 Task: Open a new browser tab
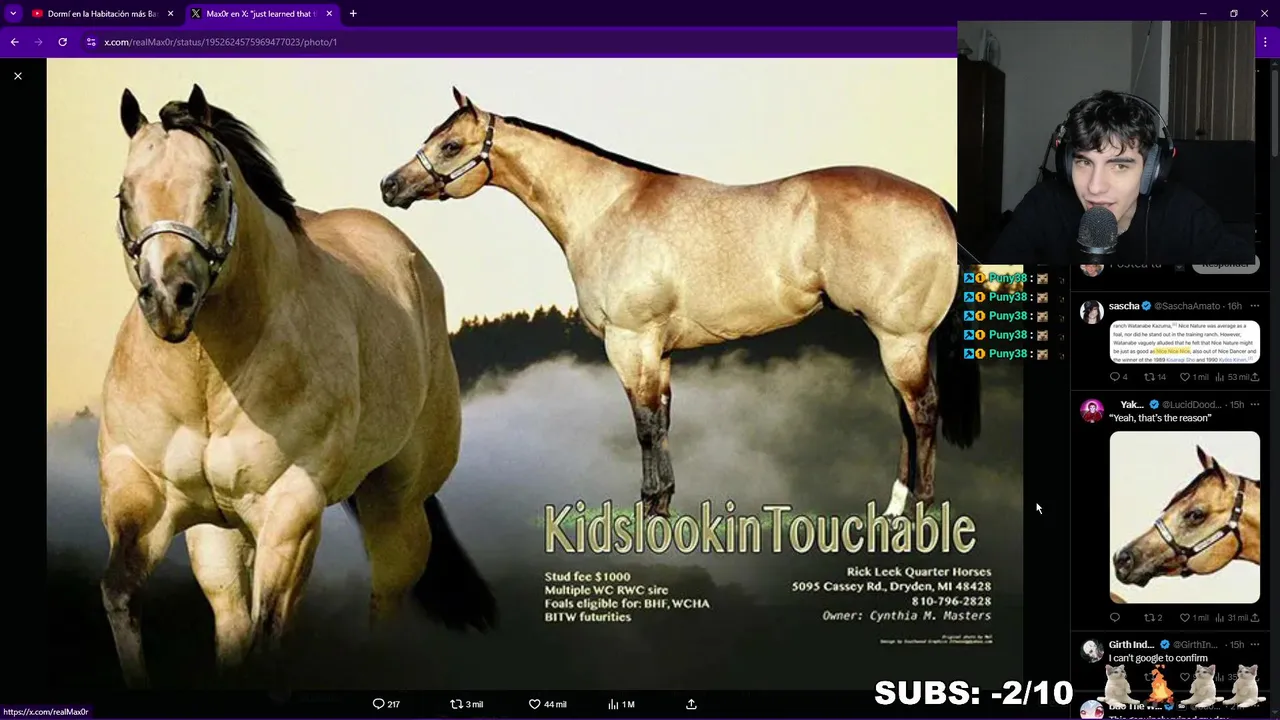tap(353, 14)
